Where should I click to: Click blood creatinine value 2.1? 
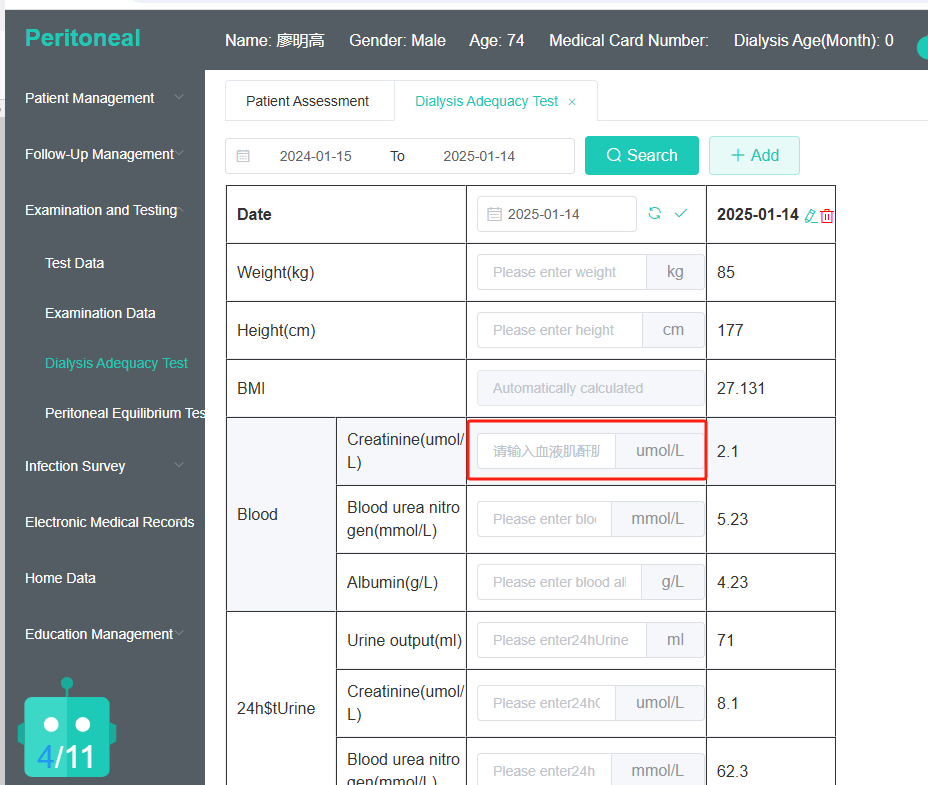[727, 451]
